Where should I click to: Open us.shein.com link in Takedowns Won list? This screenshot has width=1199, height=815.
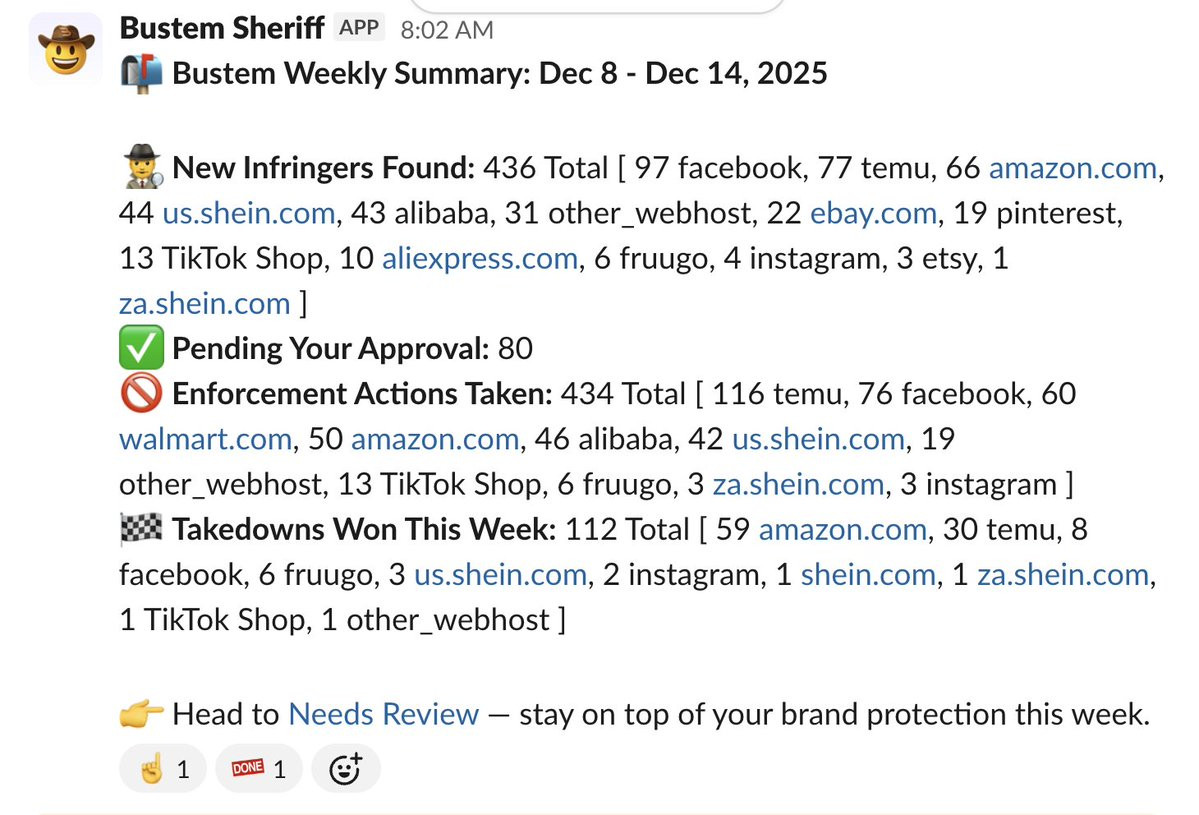point(500,575)
